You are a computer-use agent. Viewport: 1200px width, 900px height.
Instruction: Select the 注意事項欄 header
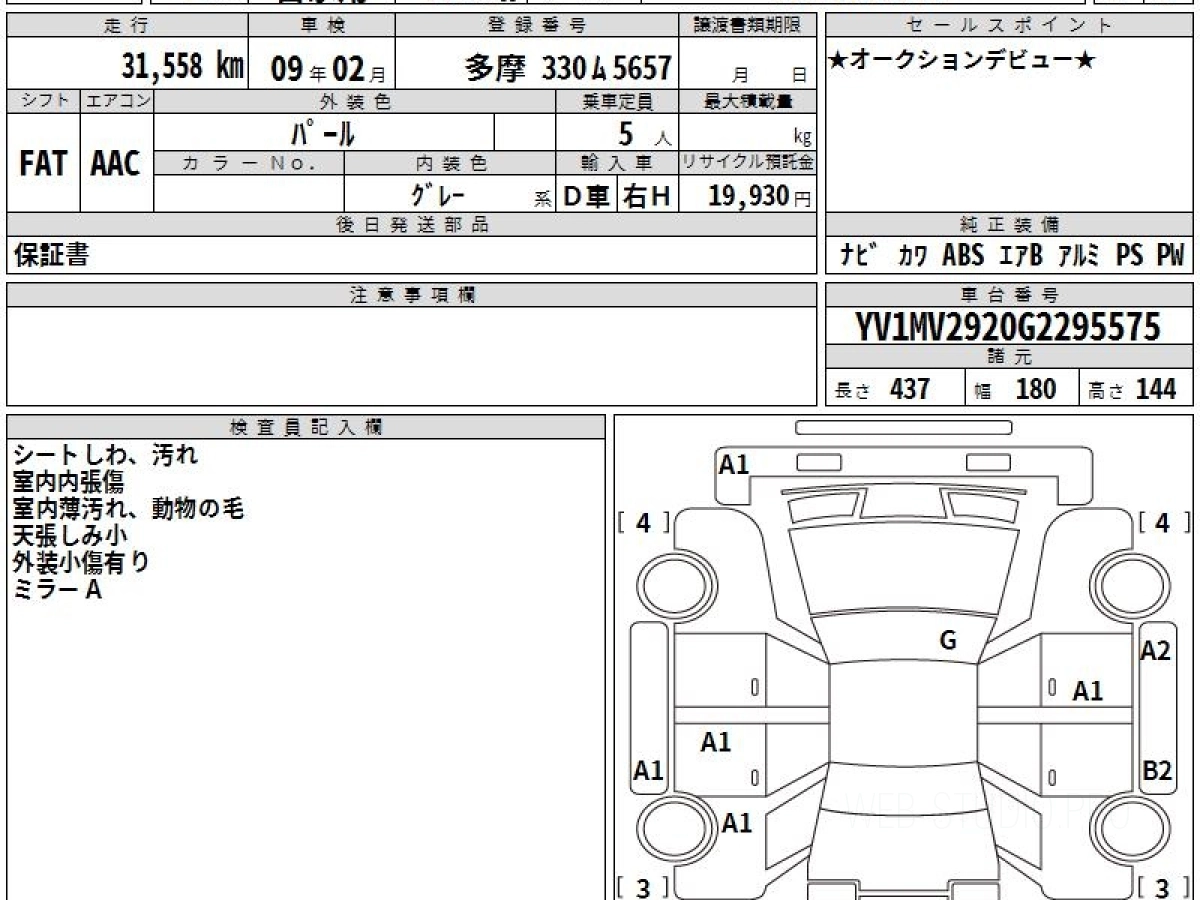(x=411, y=294)
